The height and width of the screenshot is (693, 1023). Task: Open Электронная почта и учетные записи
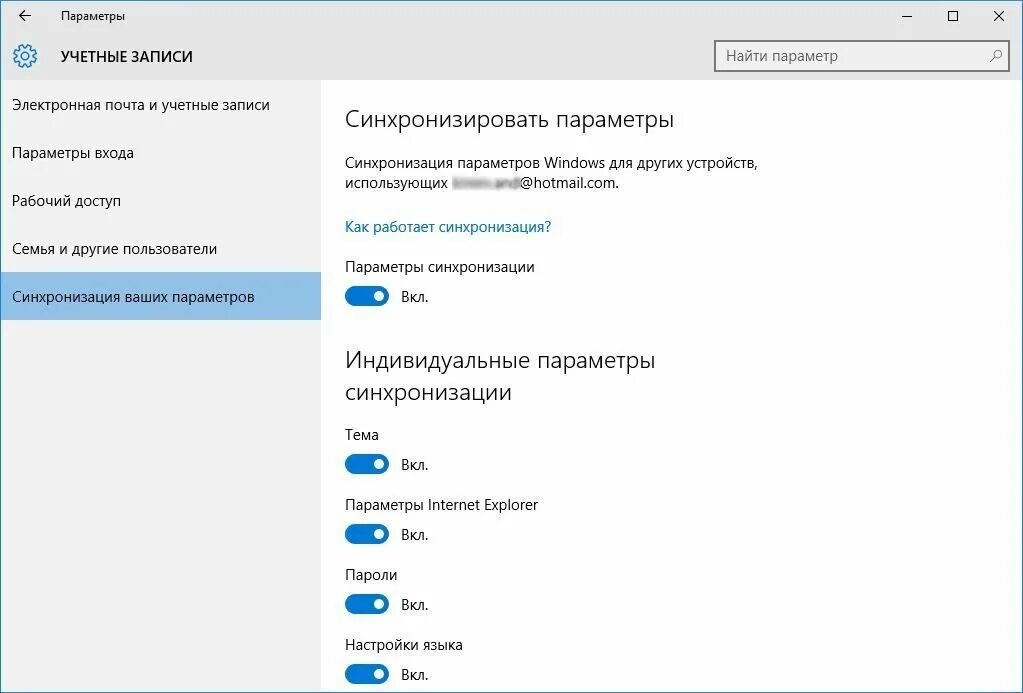tap(141, 105)
